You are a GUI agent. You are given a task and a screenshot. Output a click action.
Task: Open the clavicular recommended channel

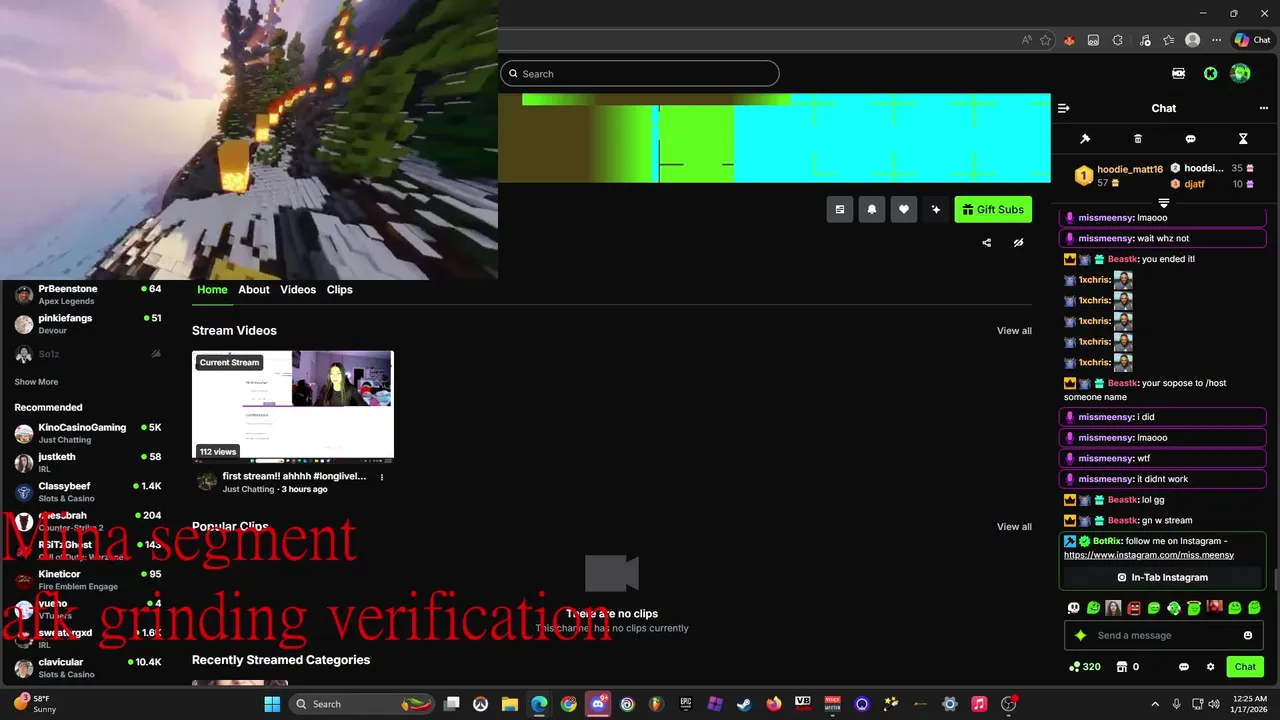tap(88, 668)
